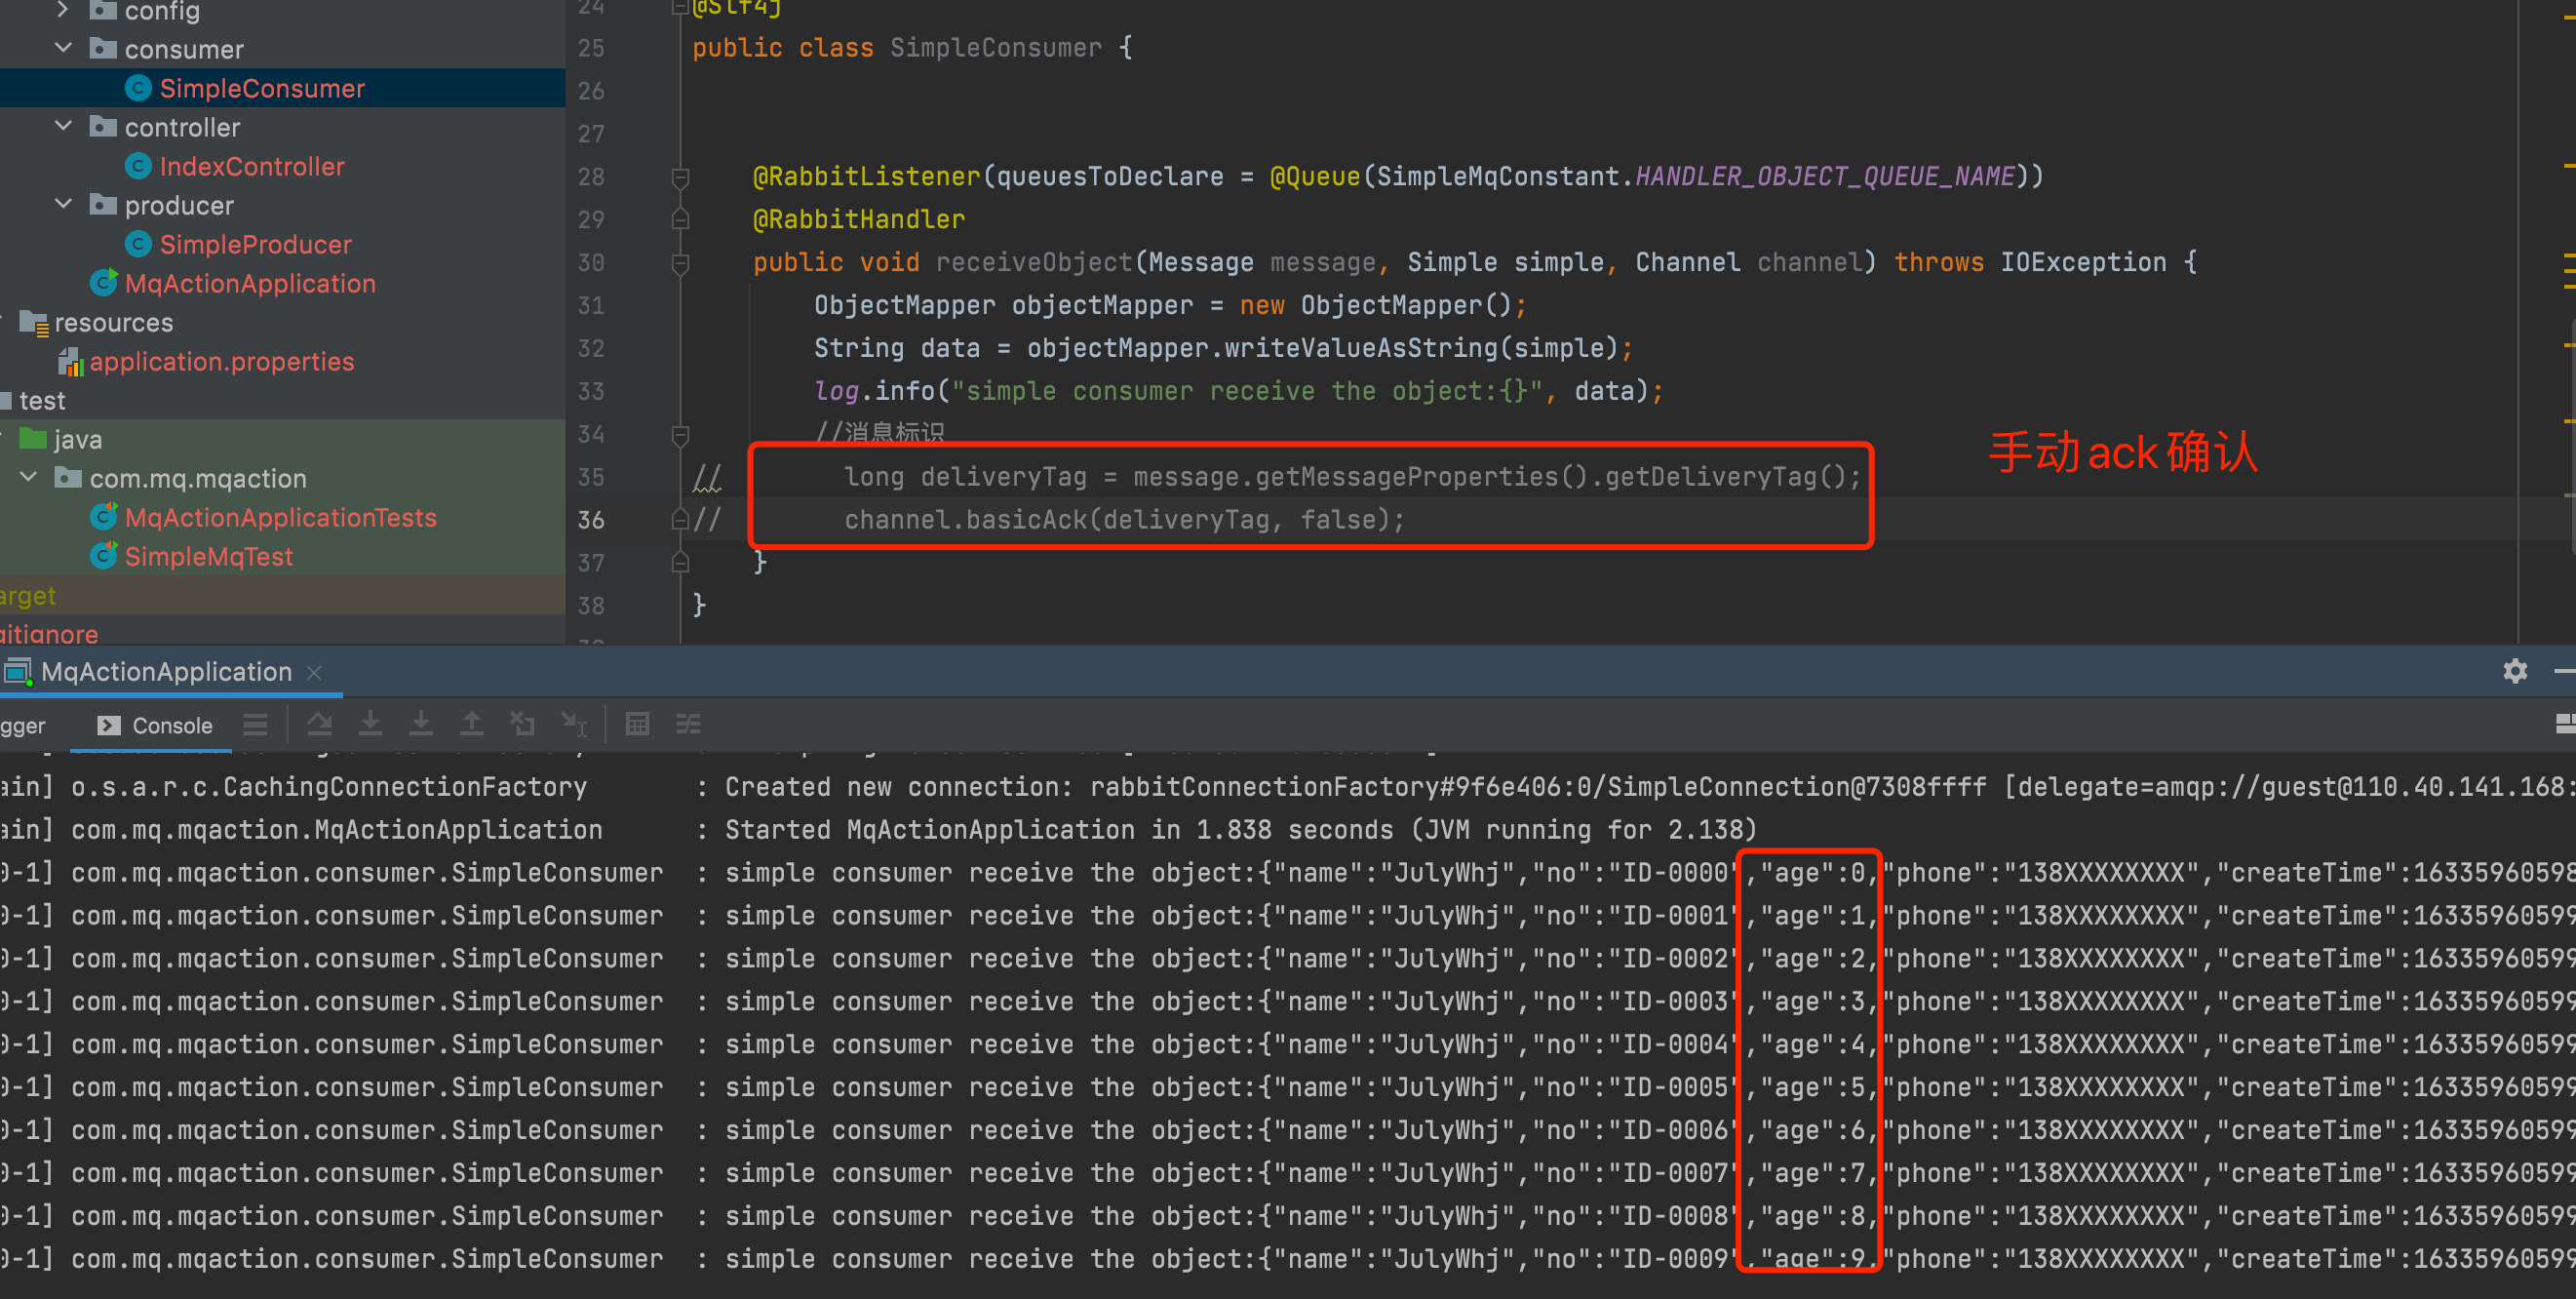Click the IndexController class icon
The height and width of the screenshot is (1299, 2576).
[139, 167]
